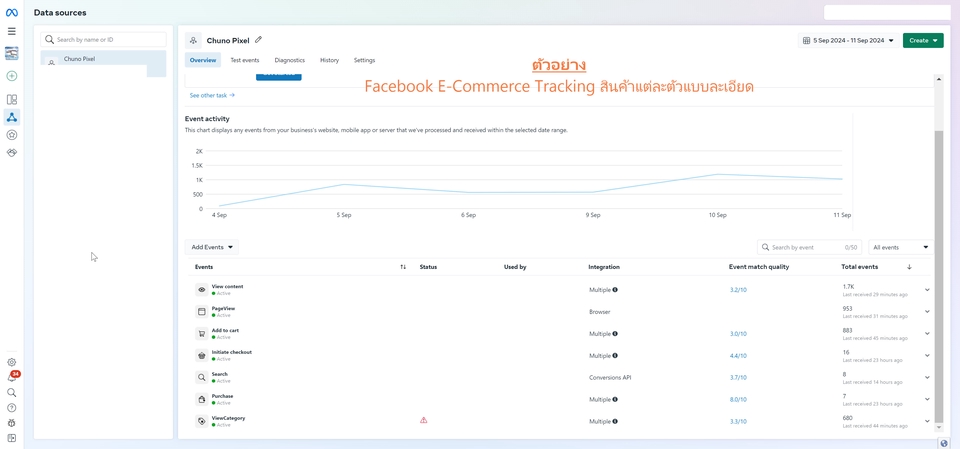Click the globe icon at bottom right
The height and width of the screenshot is (449, 960).
(944, 443)
